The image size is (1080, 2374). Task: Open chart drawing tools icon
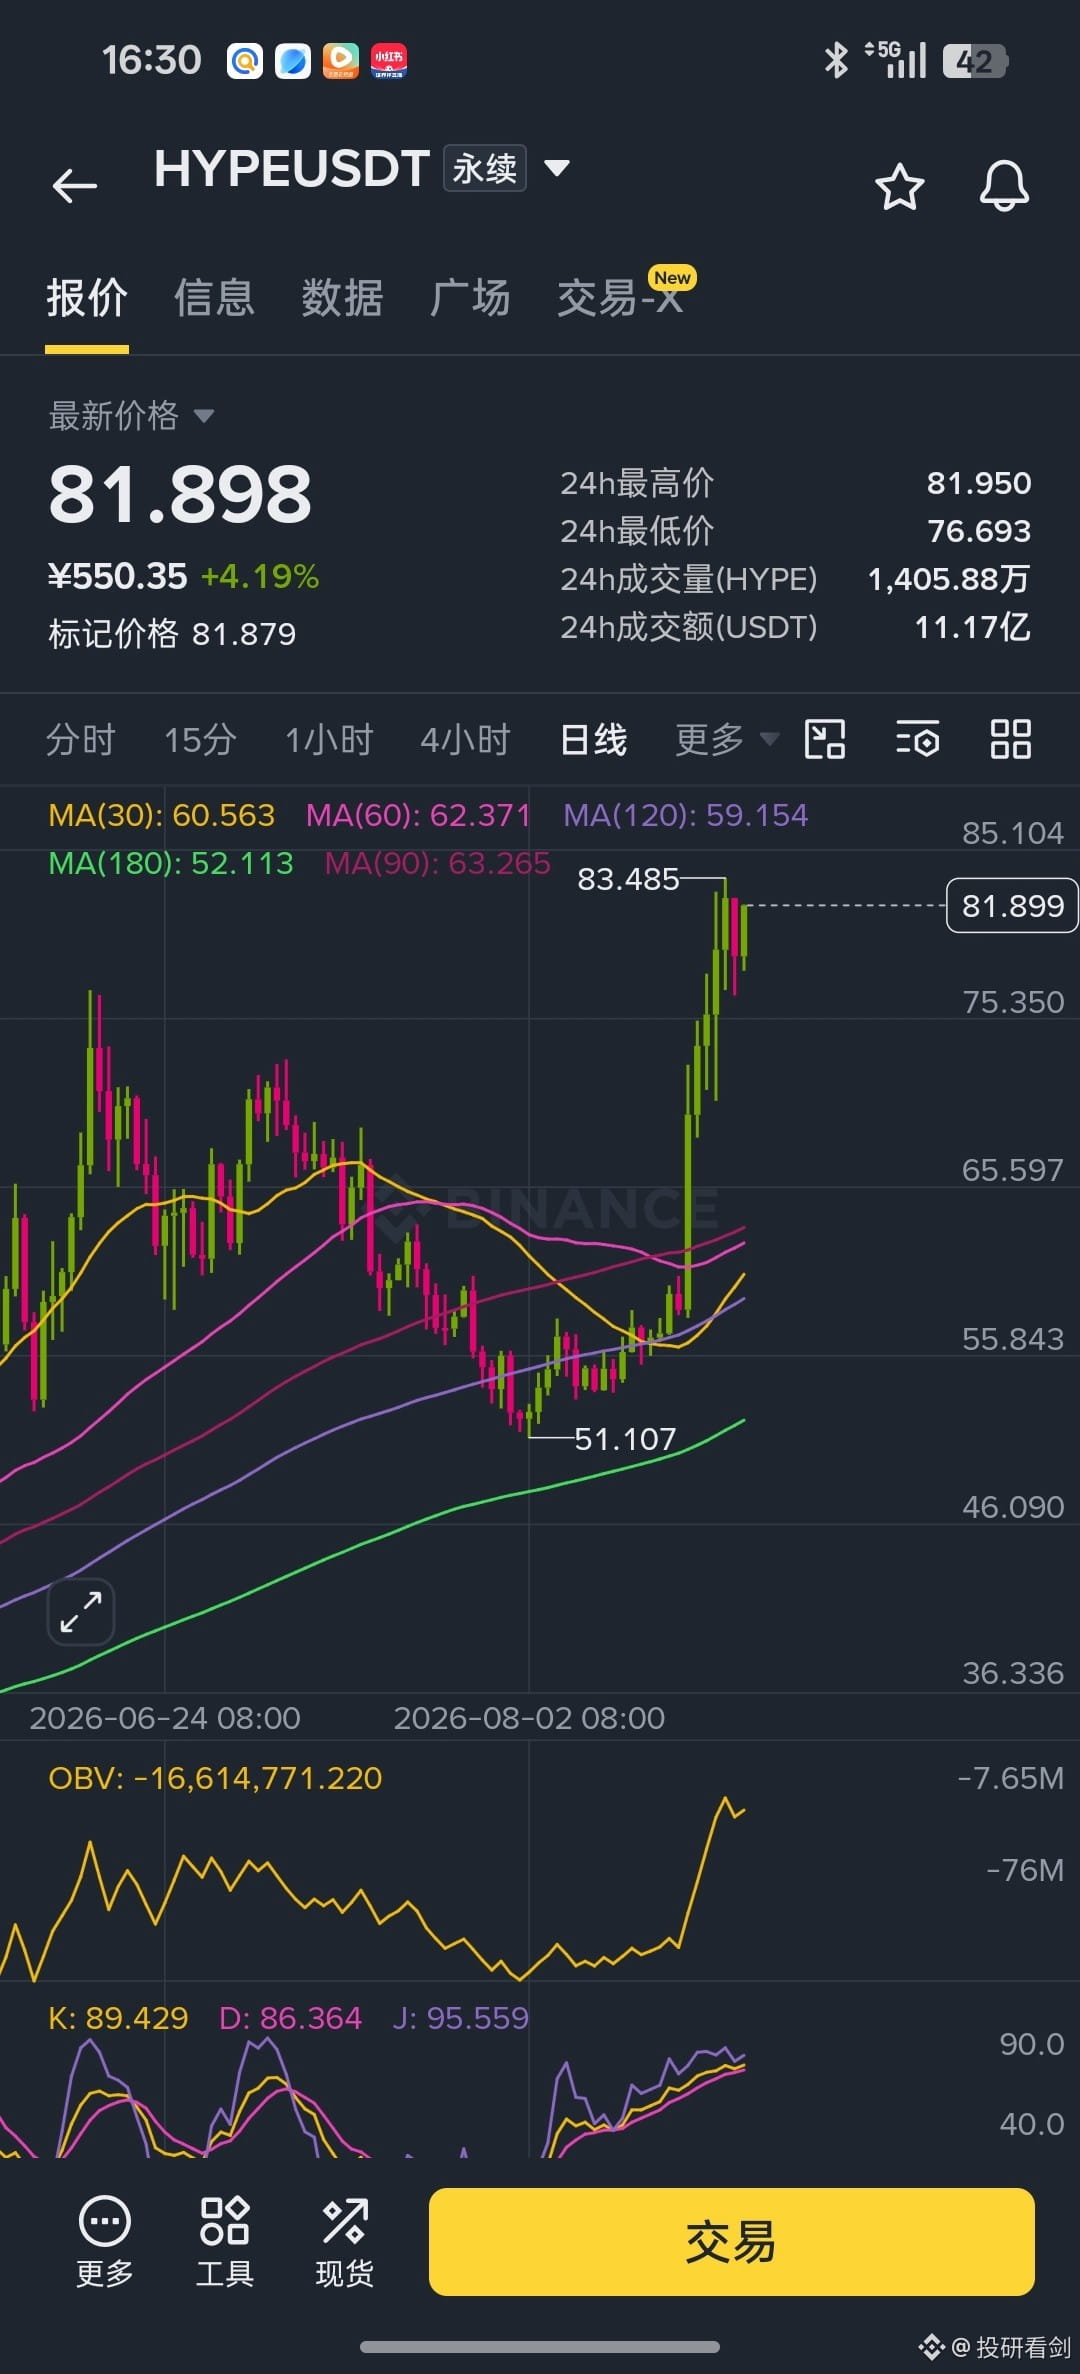[825, 740]
